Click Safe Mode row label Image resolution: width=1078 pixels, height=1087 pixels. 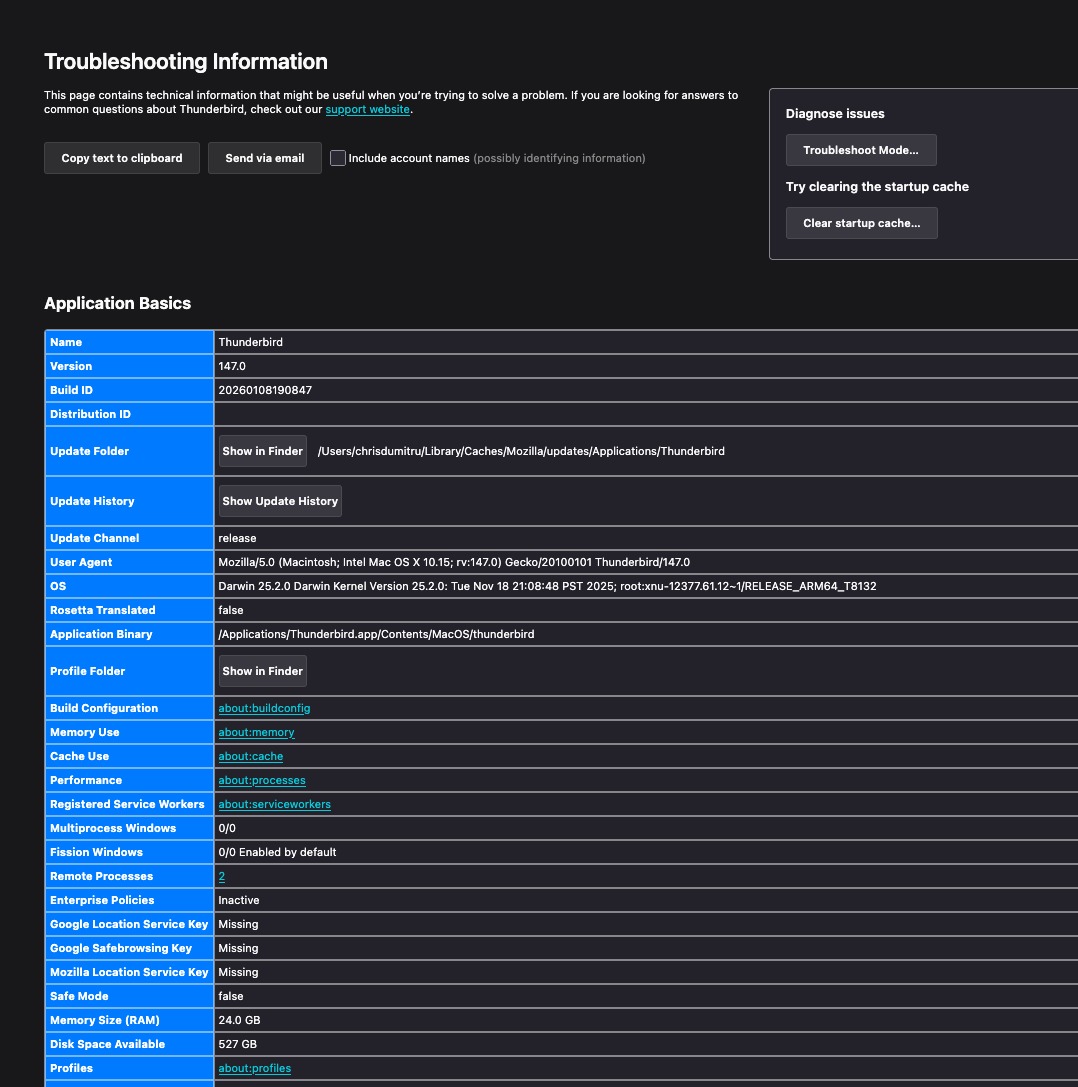click(x=79, y=996)
